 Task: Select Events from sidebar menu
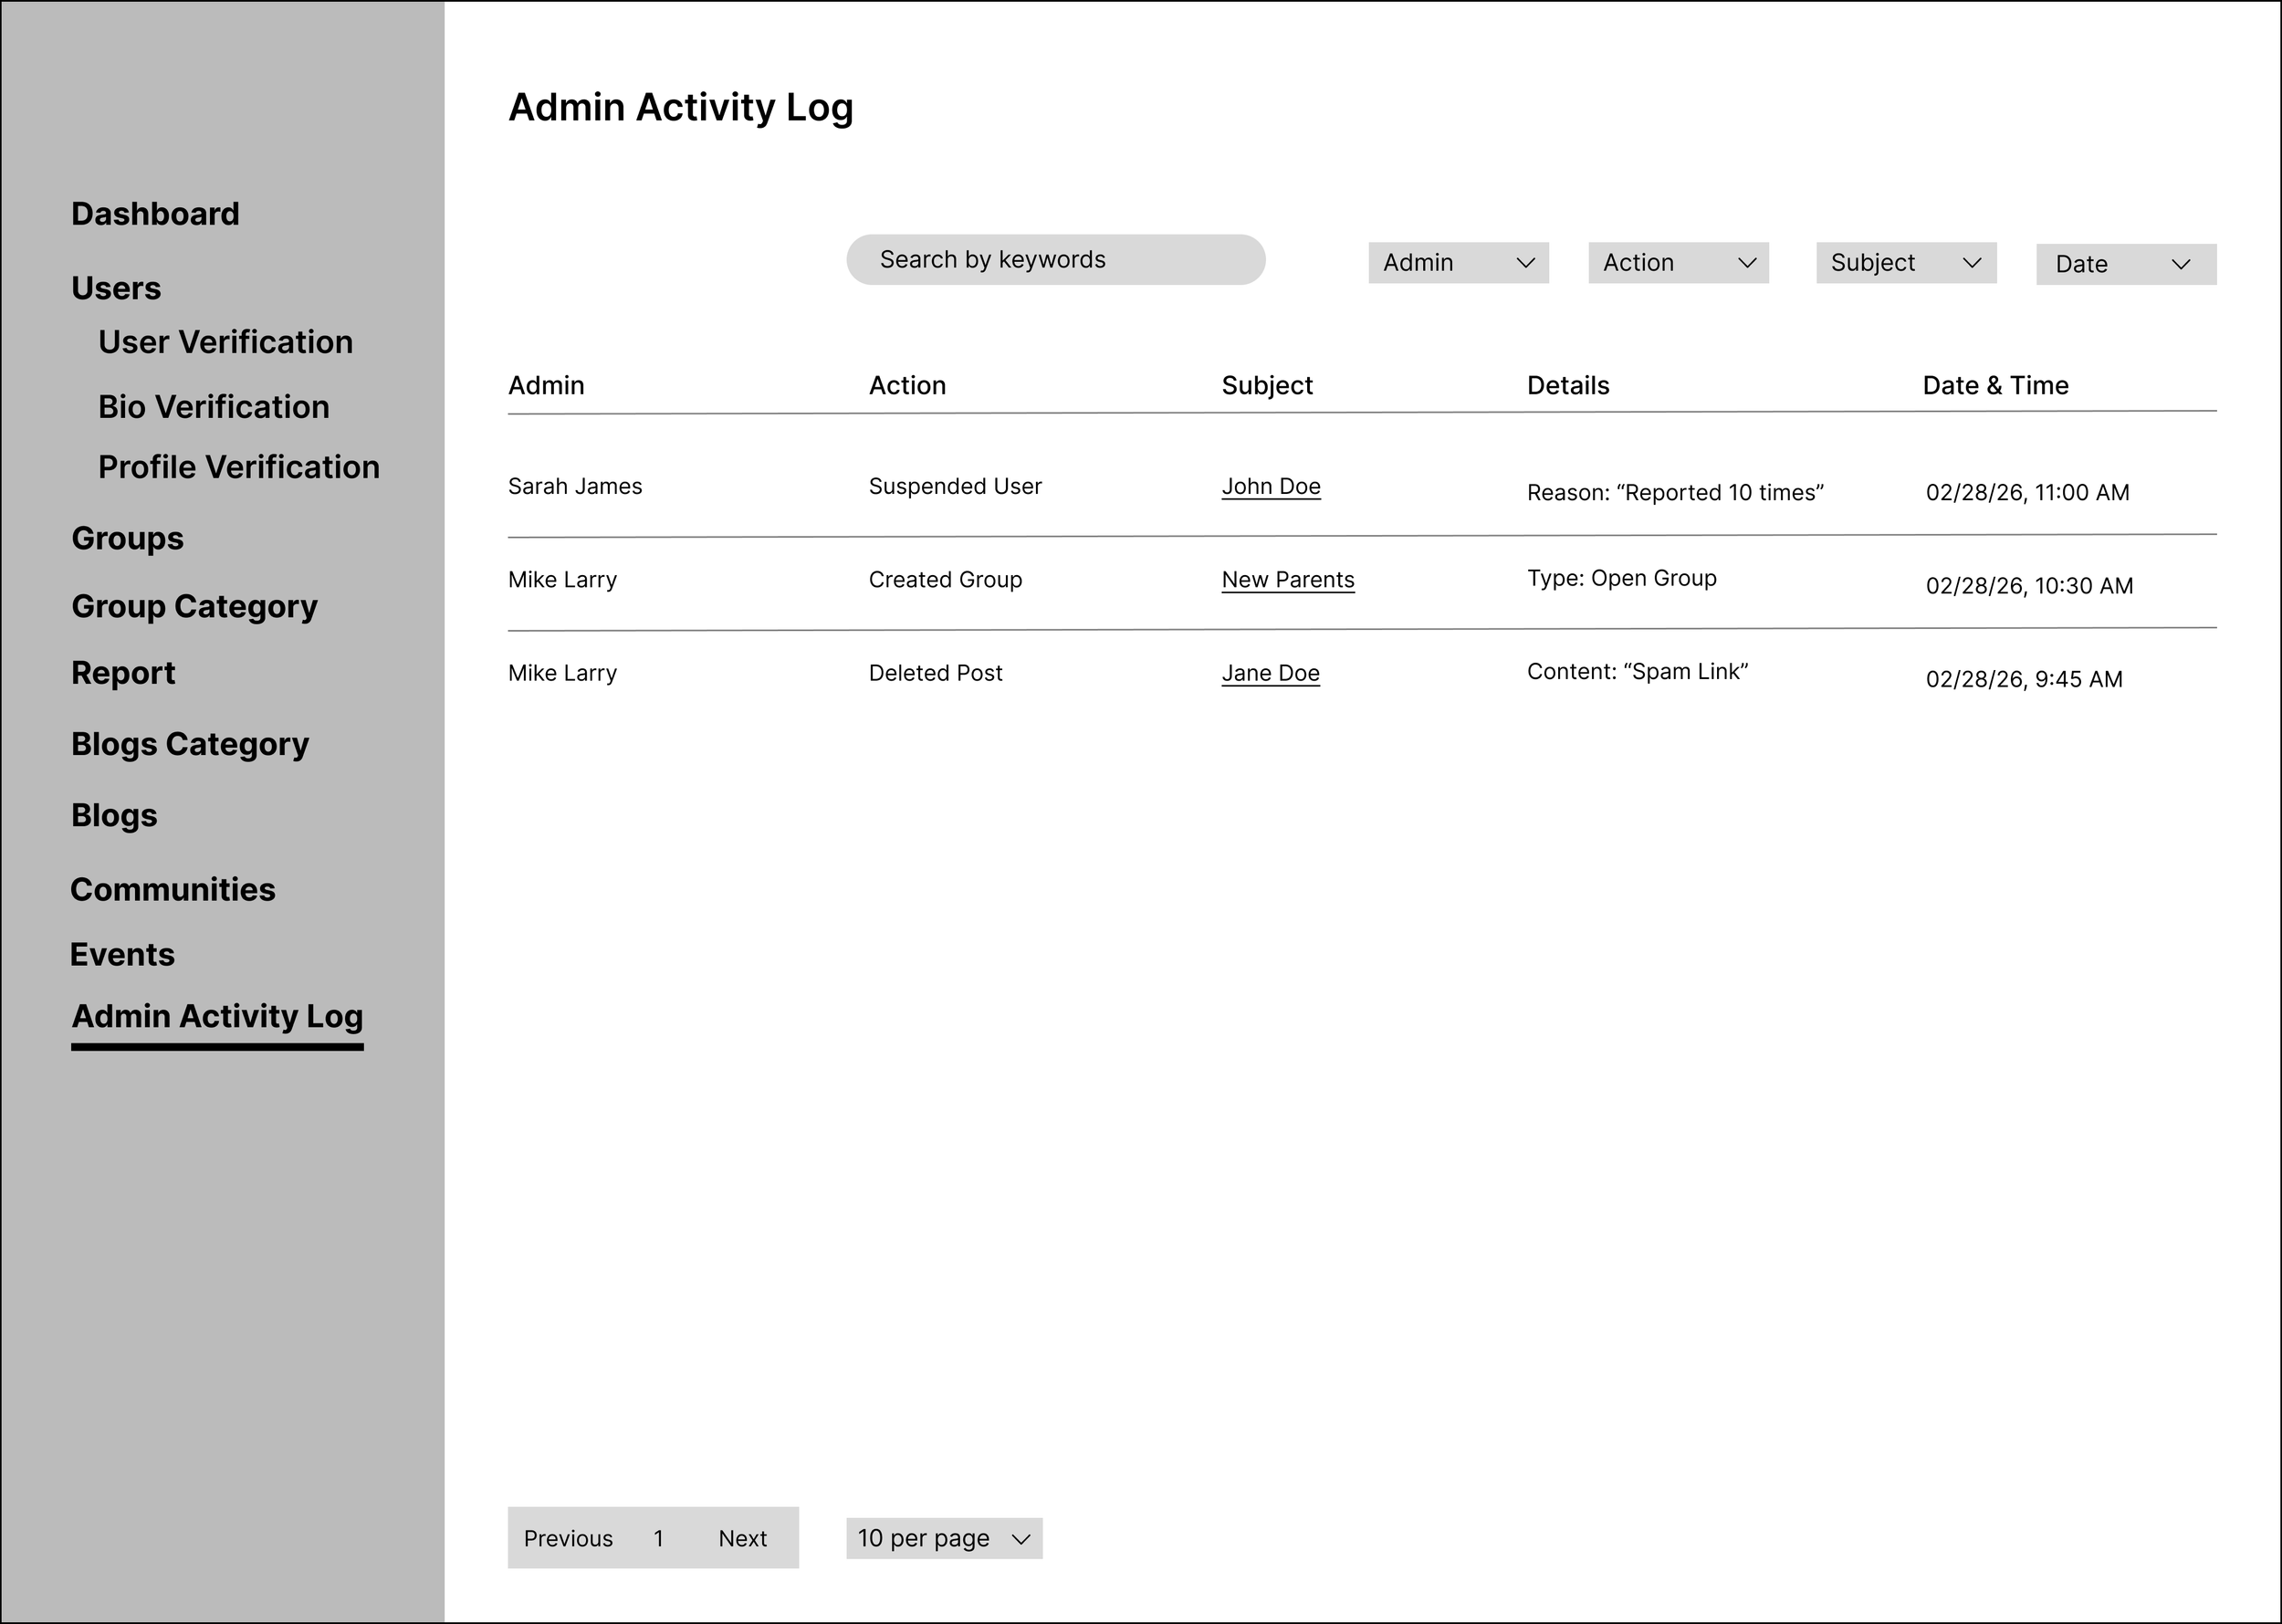coord(122,955)
